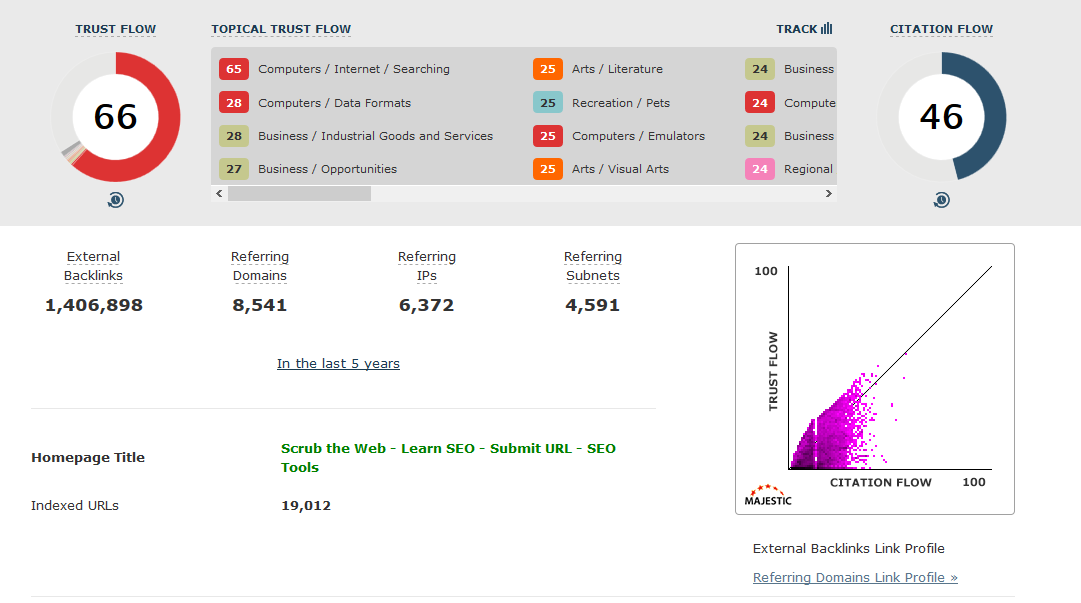Click the red 25 badge for Computers / Emulators
The width and height of the screenshot is (1081, 603).
coord(547,136)
